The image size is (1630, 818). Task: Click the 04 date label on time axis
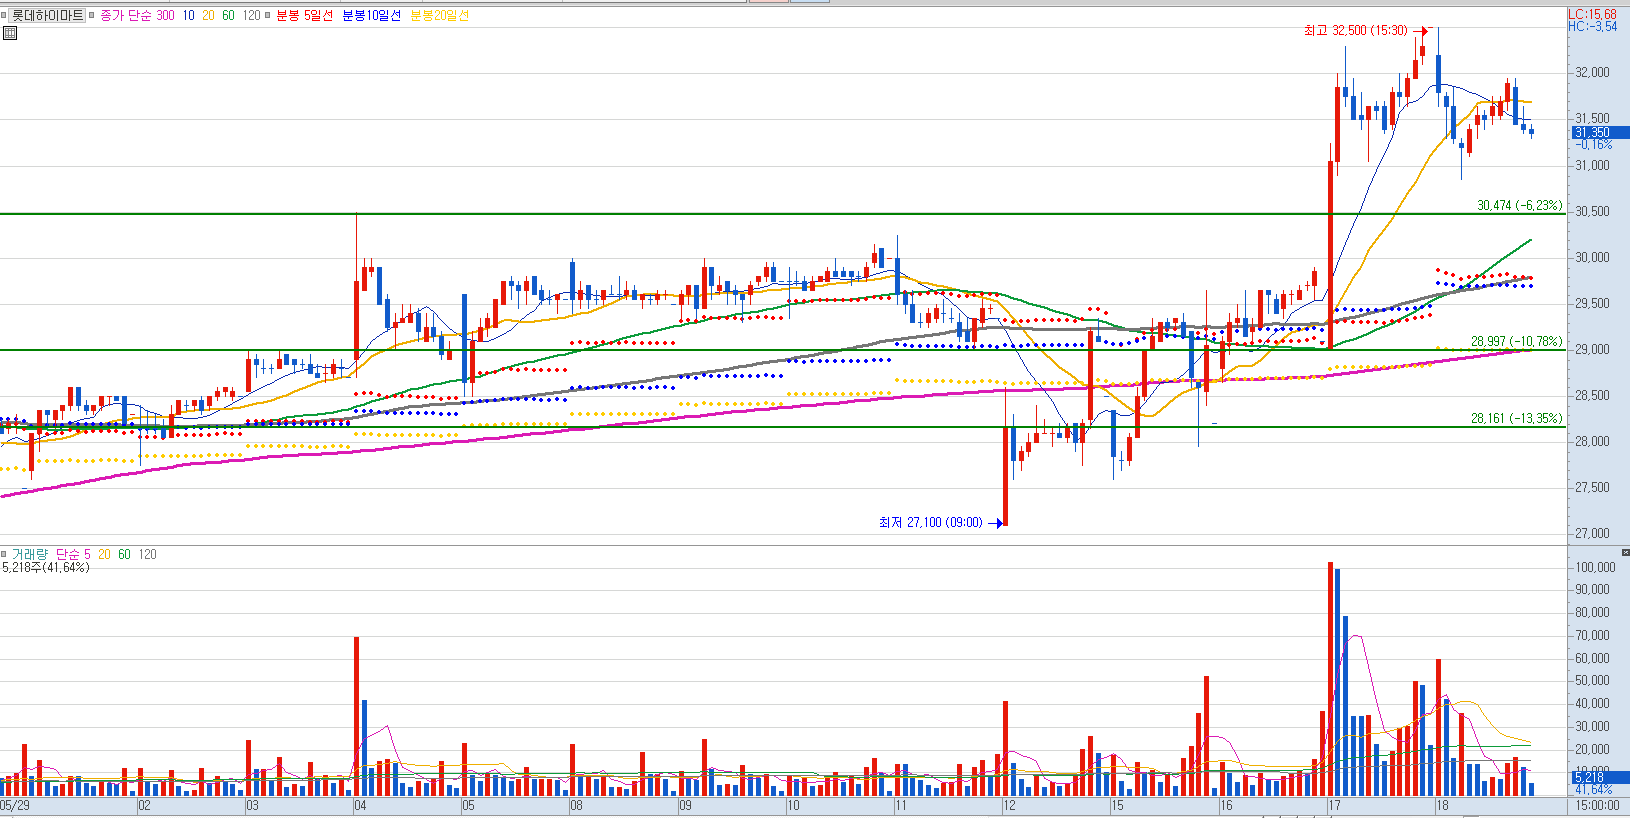tap(360, 805)
